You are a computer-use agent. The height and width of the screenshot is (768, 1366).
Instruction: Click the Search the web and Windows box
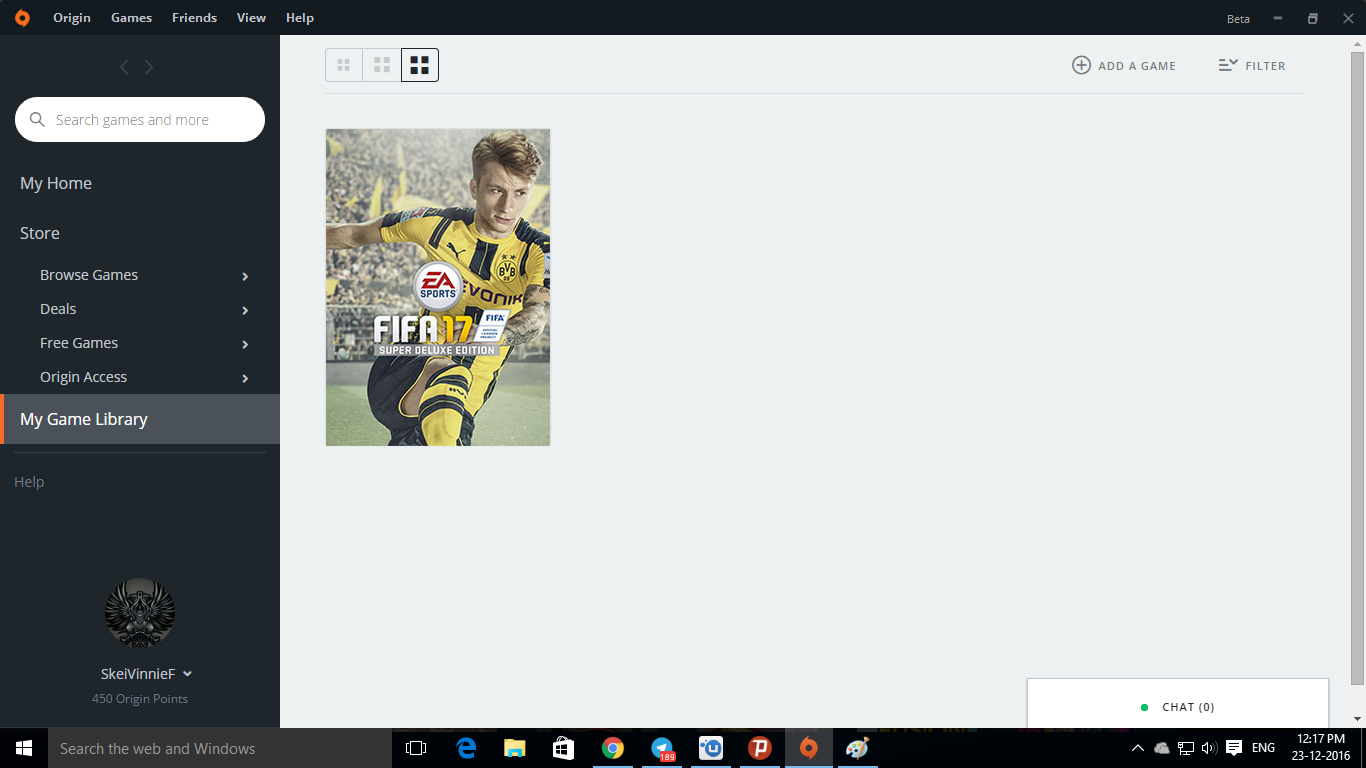220,748
